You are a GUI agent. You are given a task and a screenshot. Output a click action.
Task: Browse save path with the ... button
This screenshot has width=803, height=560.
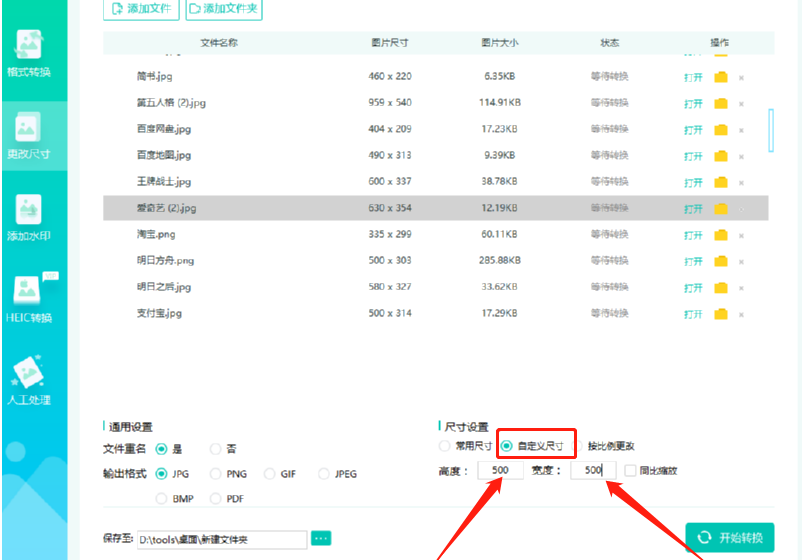pos(321,538)
